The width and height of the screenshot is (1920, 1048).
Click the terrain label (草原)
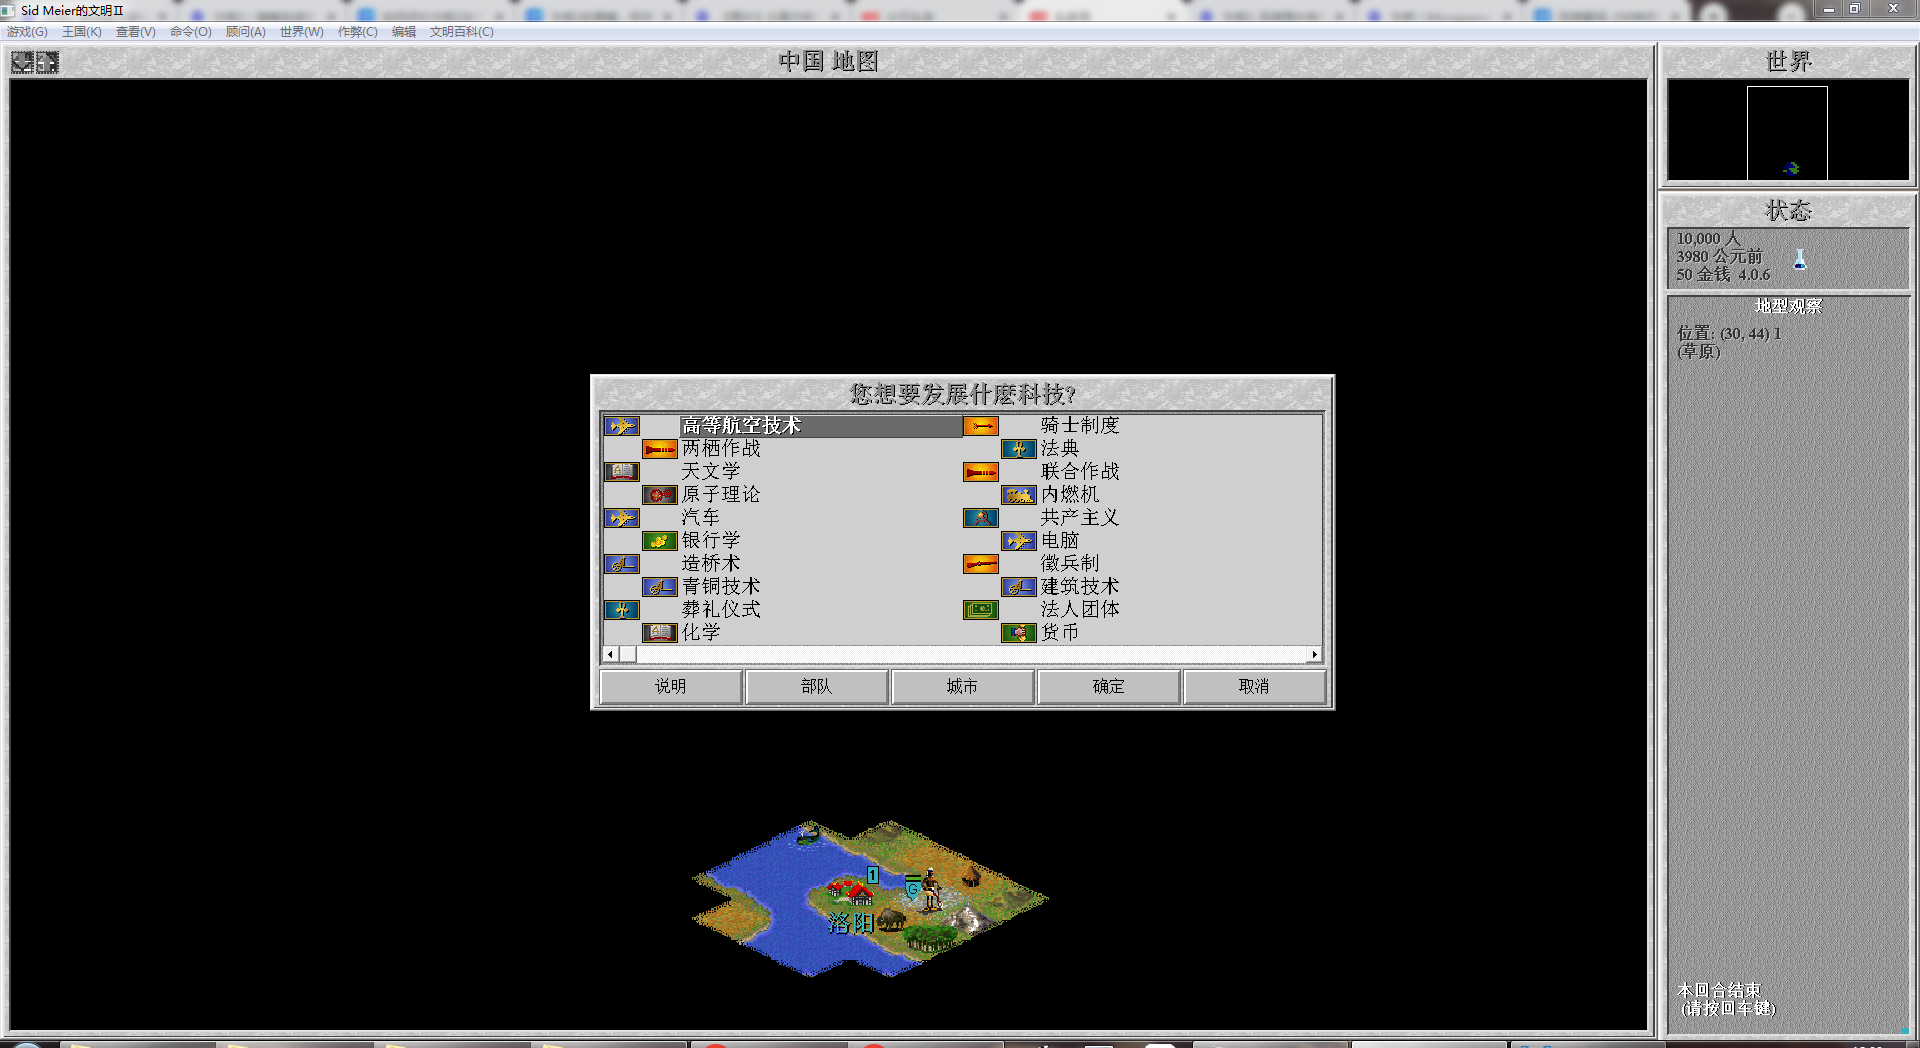[x=1698, y=352]
